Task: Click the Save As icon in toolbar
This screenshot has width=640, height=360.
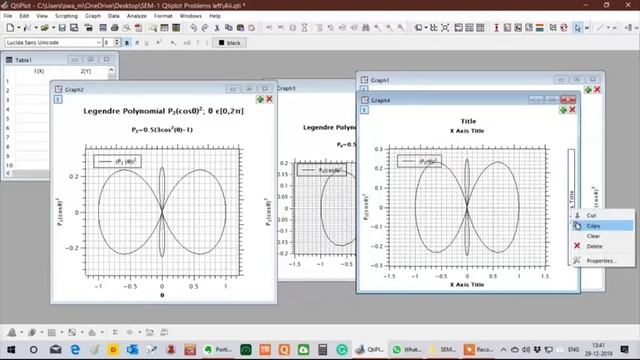Action: (74, 28)
